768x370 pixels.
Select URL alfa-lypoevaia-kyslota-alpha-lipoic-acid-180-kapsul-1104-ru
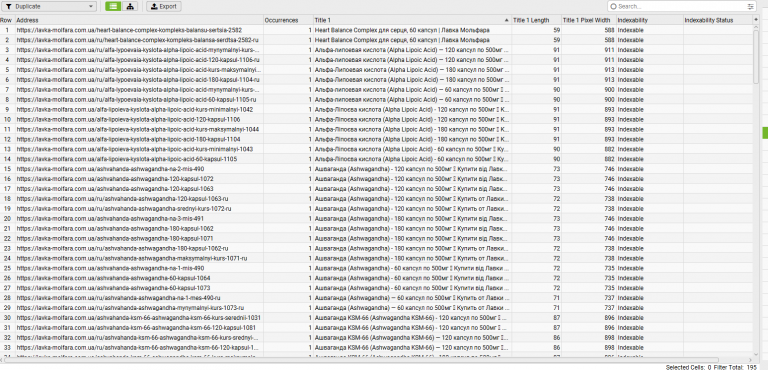click(x=138, y=79)
